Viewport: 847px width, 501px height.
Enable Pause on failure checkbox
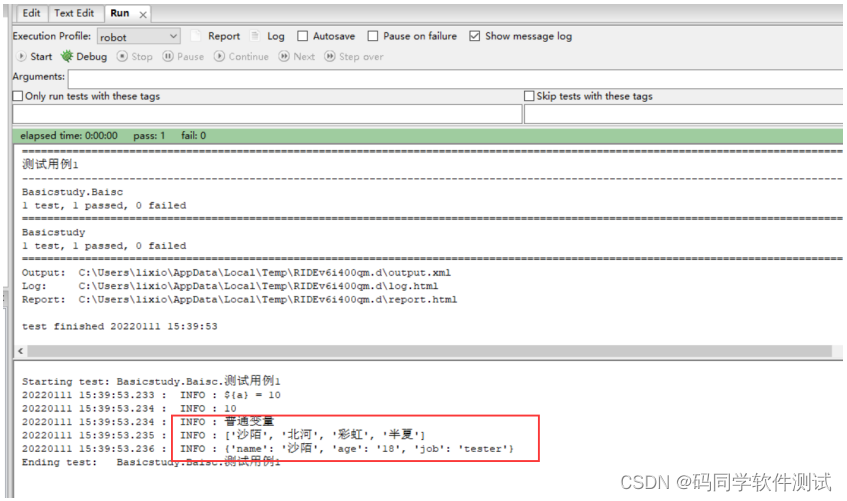(373, 36)
